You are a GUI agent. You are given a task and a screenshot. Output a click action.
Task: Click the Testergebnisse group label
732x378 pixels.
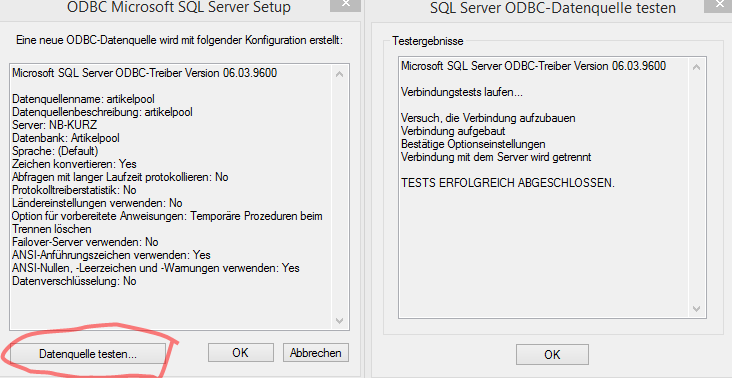pos(428,41)
